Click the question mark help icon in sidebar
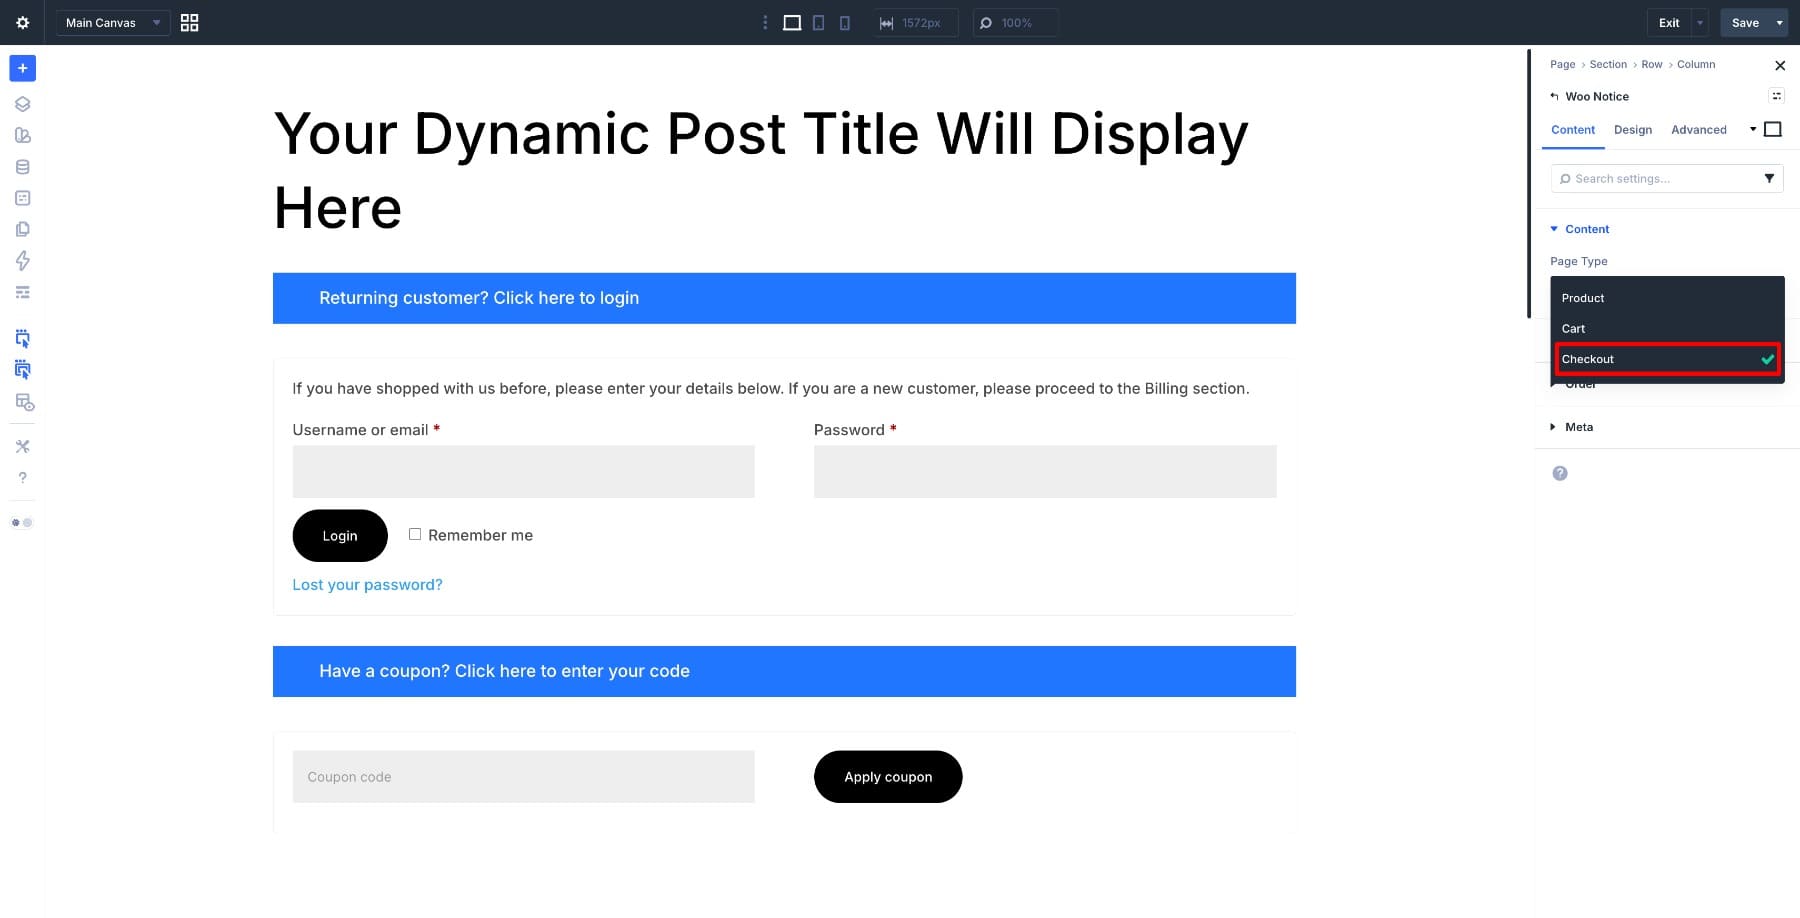 point(22,478)
